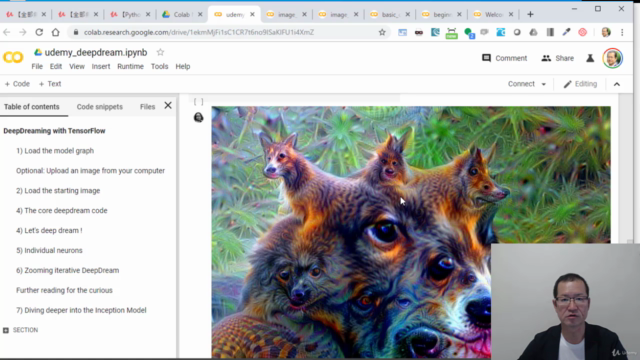
Task: Expand the Connect dropdown arrow
Action: tap(544, 84)
